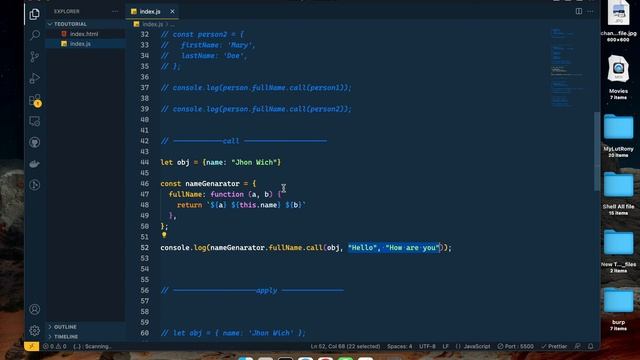The height and width of the screenshot is (360, 640).
Task: Click the remote window indicator in status bar
Action: coord(31,346)
